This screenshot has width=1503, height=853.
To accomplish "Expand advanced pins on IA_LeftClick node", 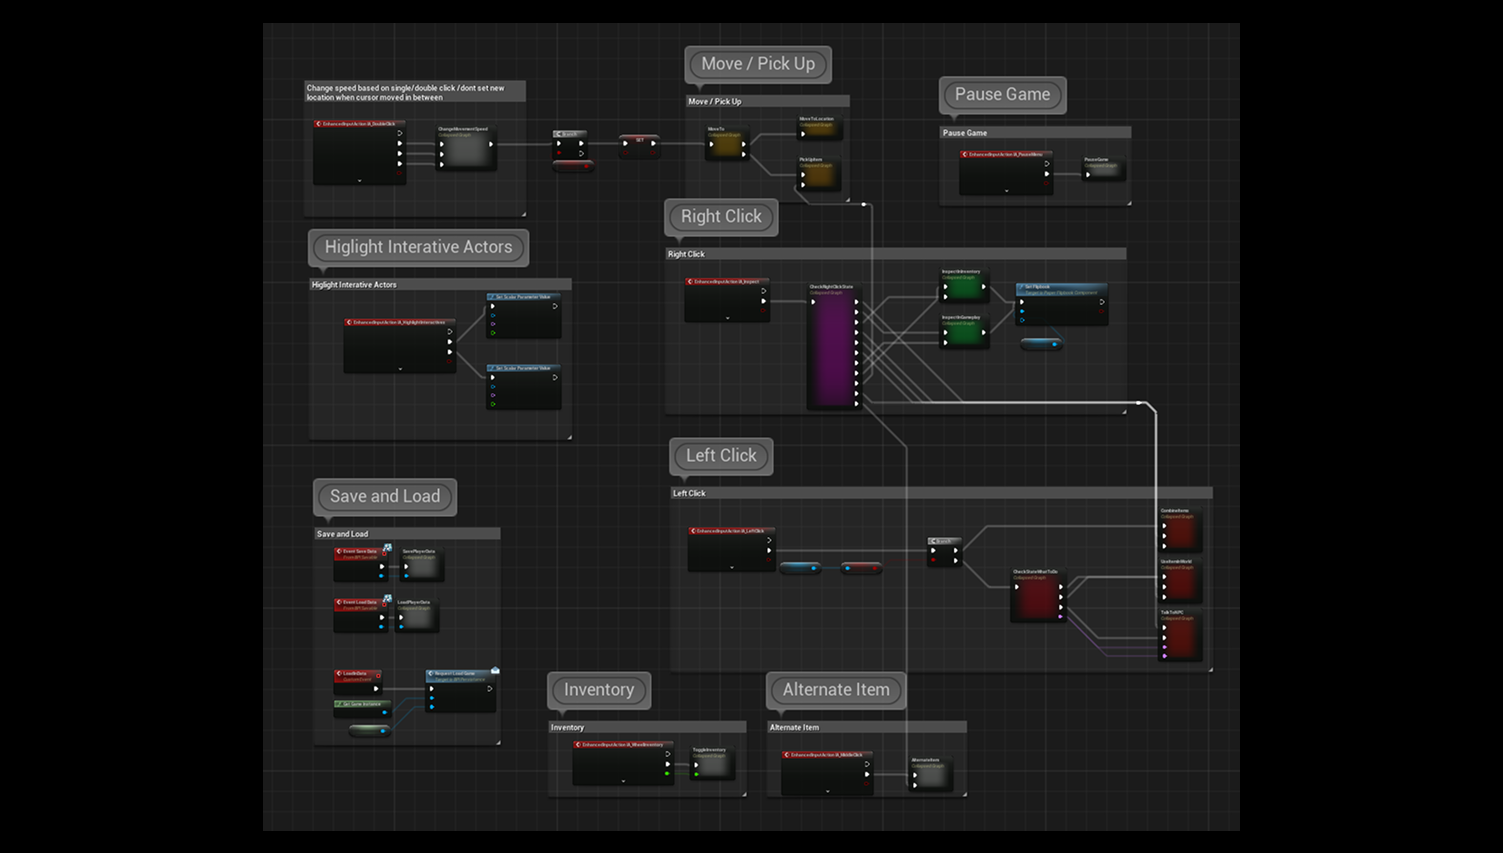I will [x=732, y=567].
